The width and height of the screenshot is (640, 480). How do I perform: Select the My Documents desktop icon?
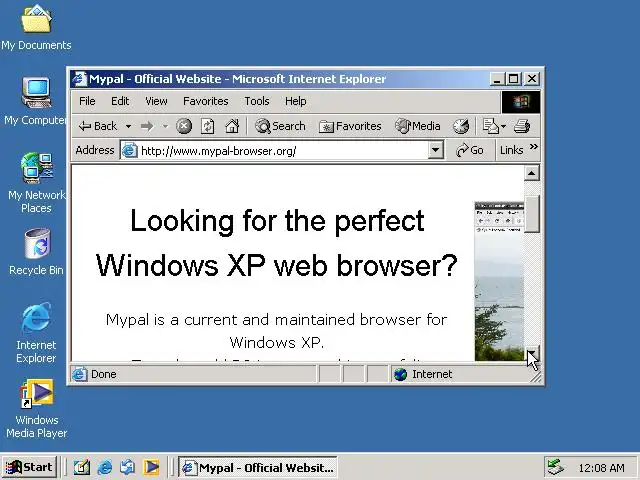pos(36,28)
